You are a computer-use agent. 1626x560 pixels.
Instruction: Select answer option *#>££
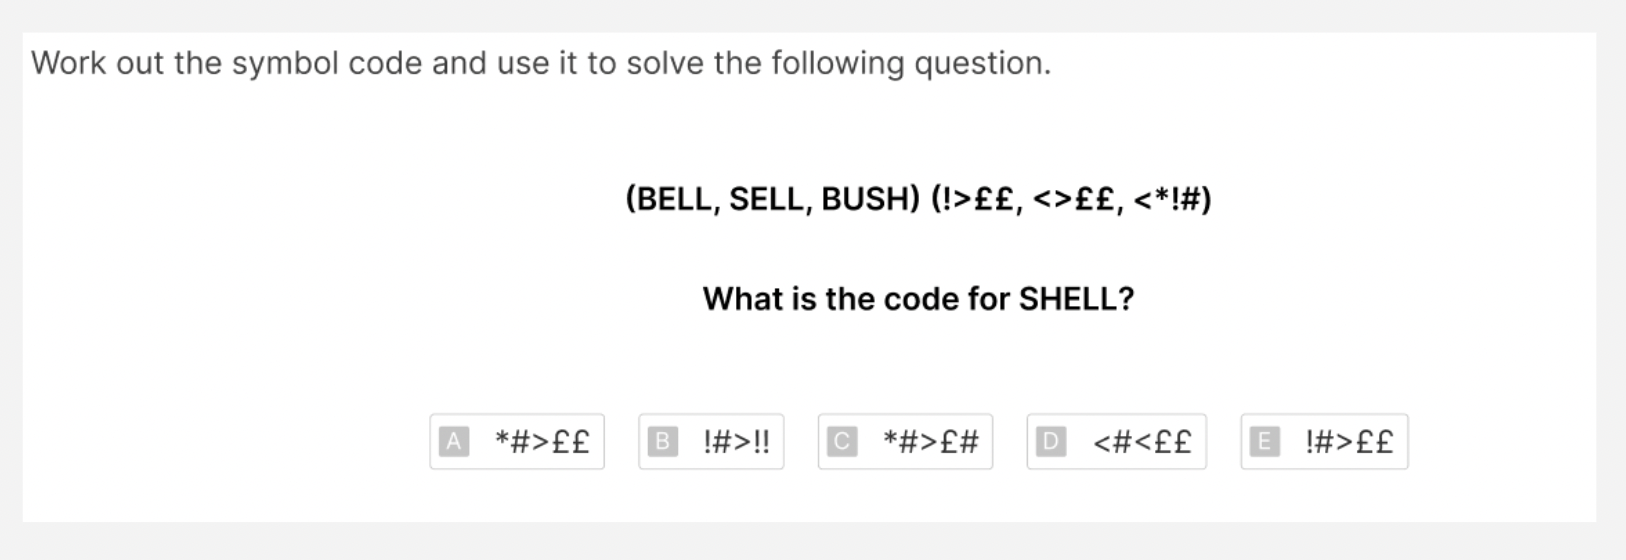pyautogui.click(x=517, y=441)
